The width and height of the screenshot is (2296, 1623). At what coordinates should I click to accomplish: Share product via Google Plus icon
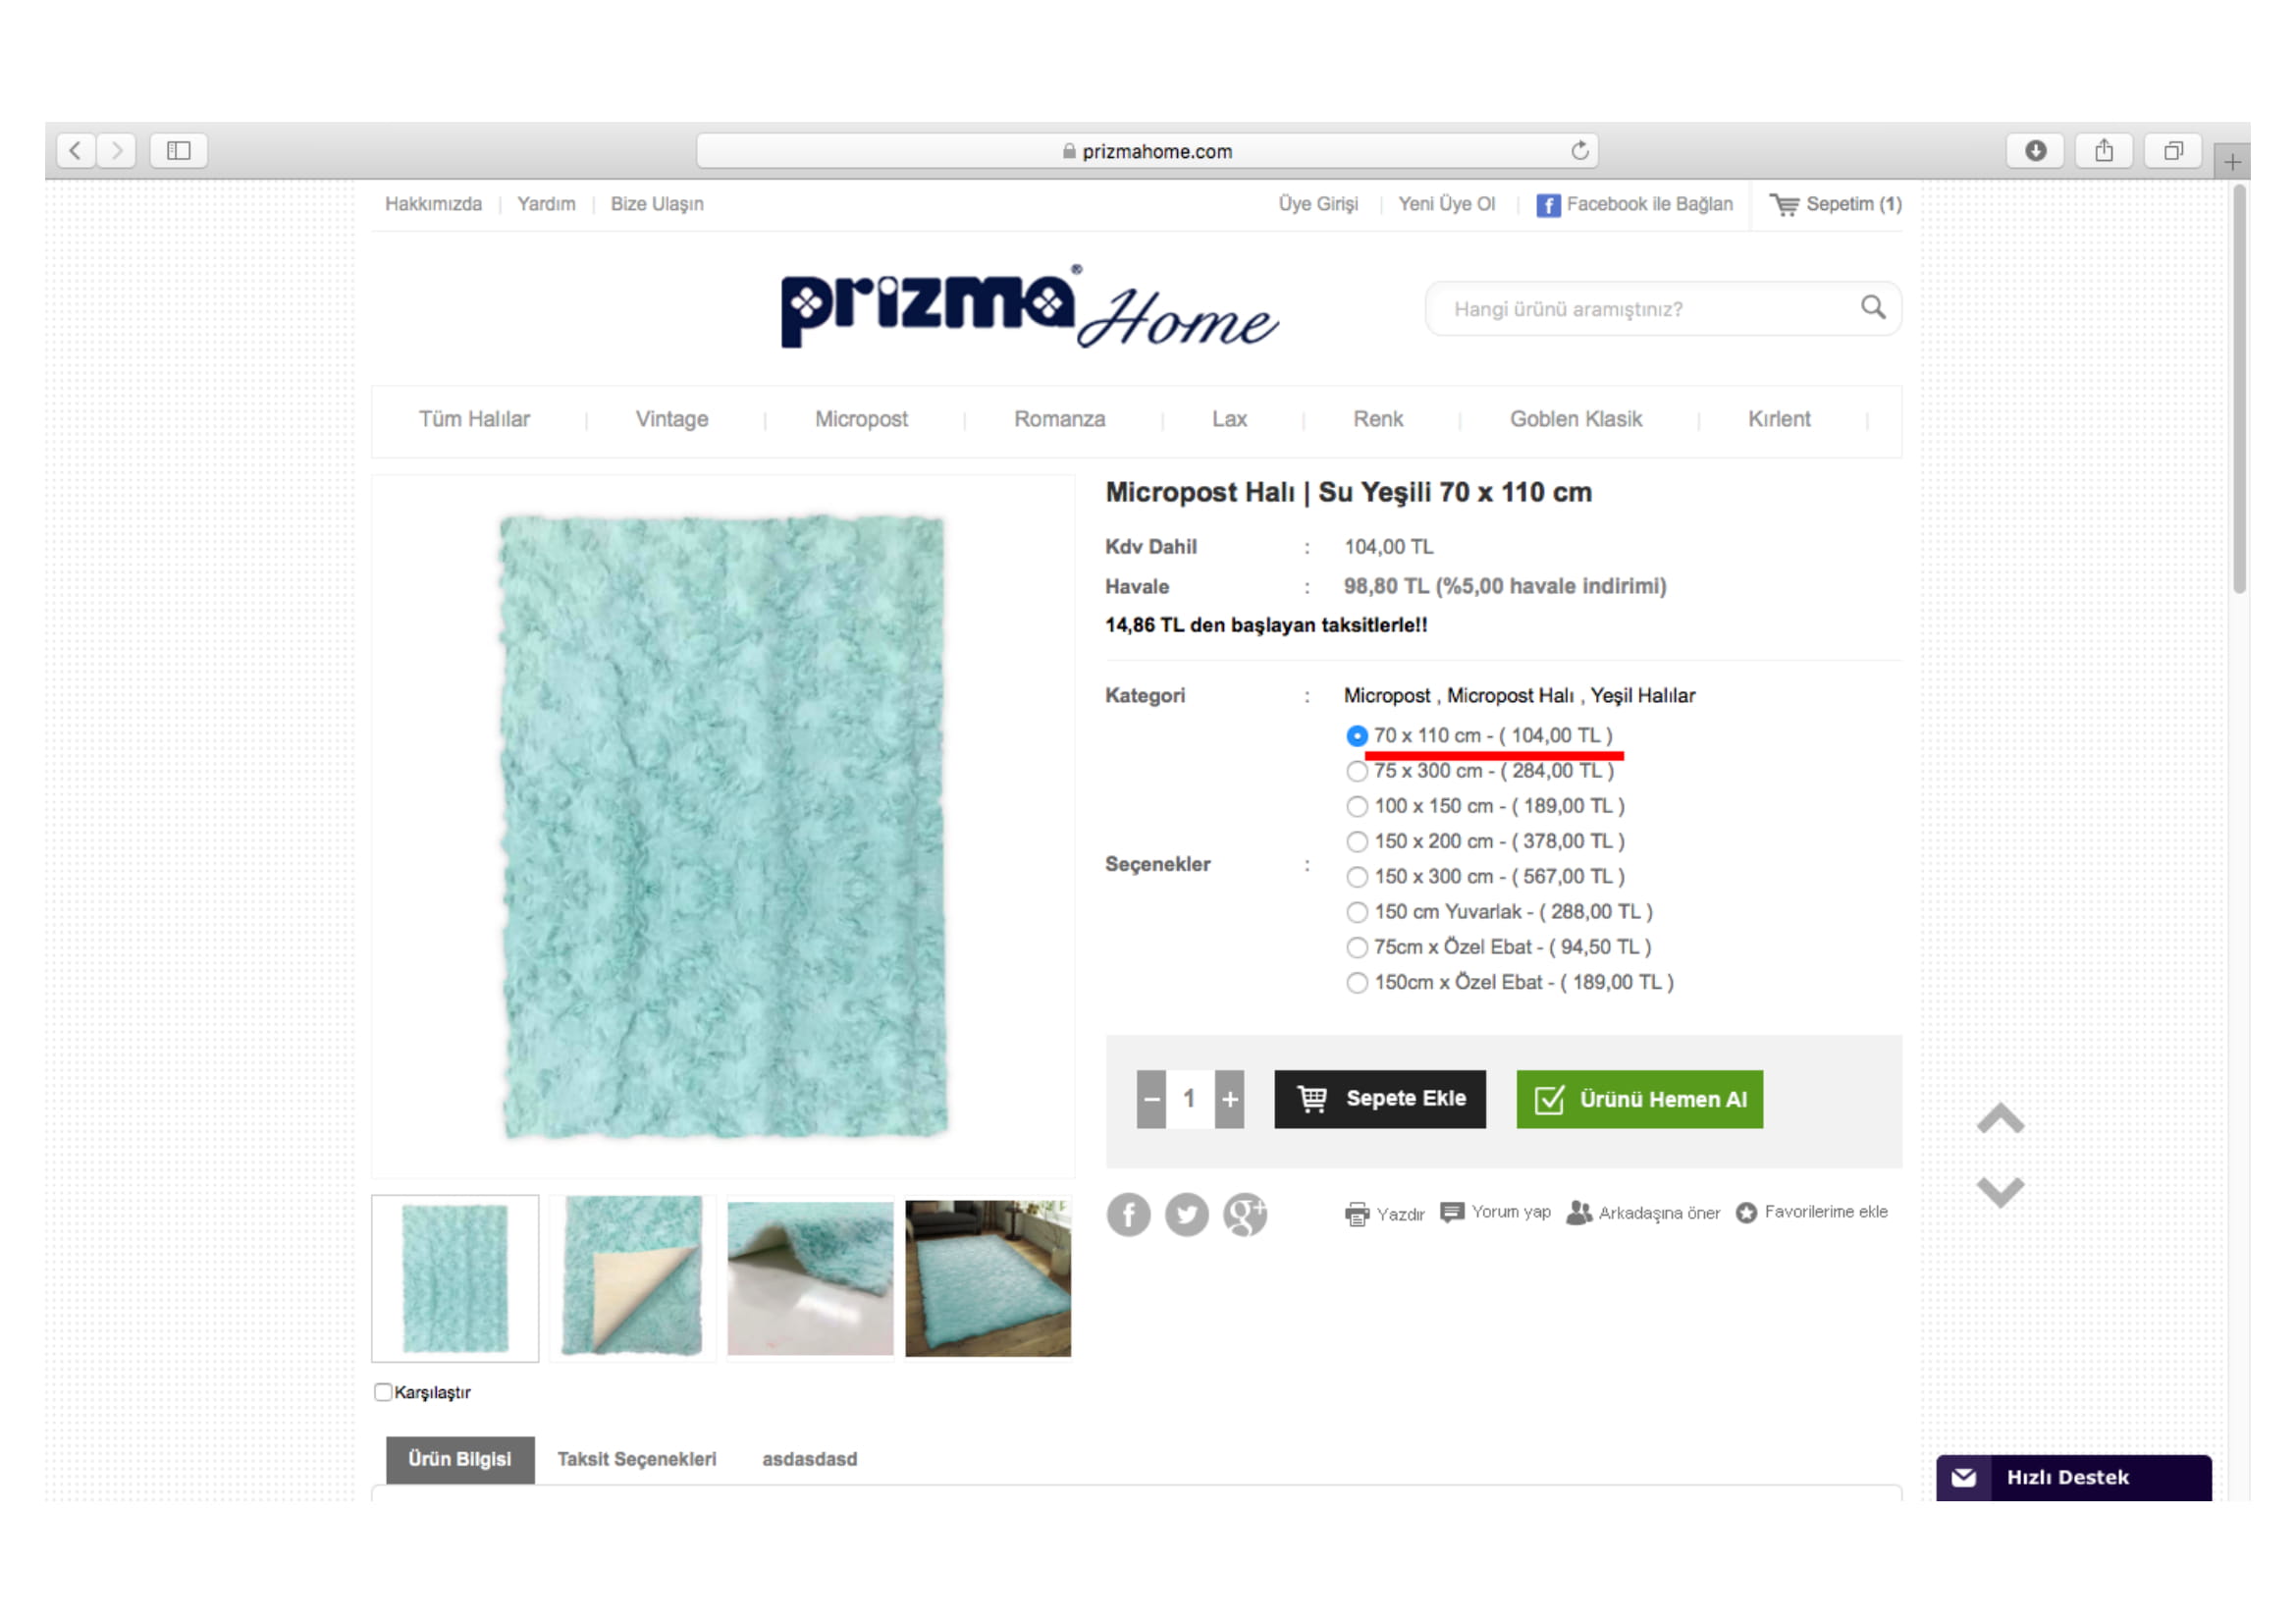click(x=1245, y=1215)
